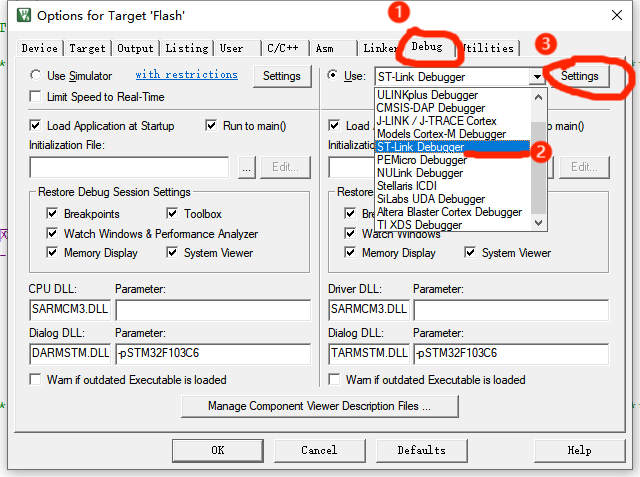Toggle hardware-side Warn if outdated Executable
Viewport: 640px width, 477px height.
point(334,379)
